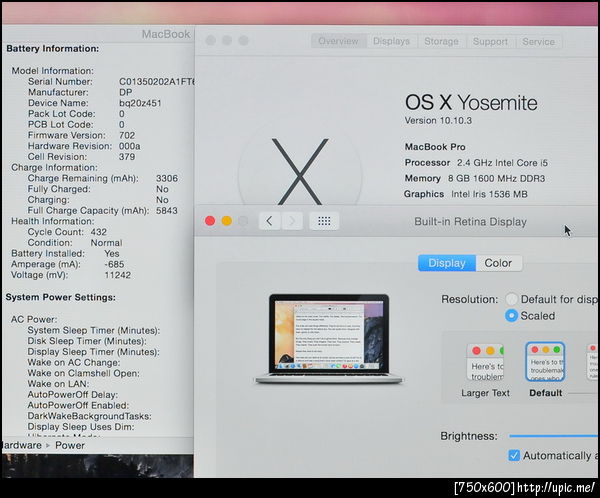Screen dimensions: 600x498
Task: Select Cycle Count value 432
Action: tap(99, 232)
